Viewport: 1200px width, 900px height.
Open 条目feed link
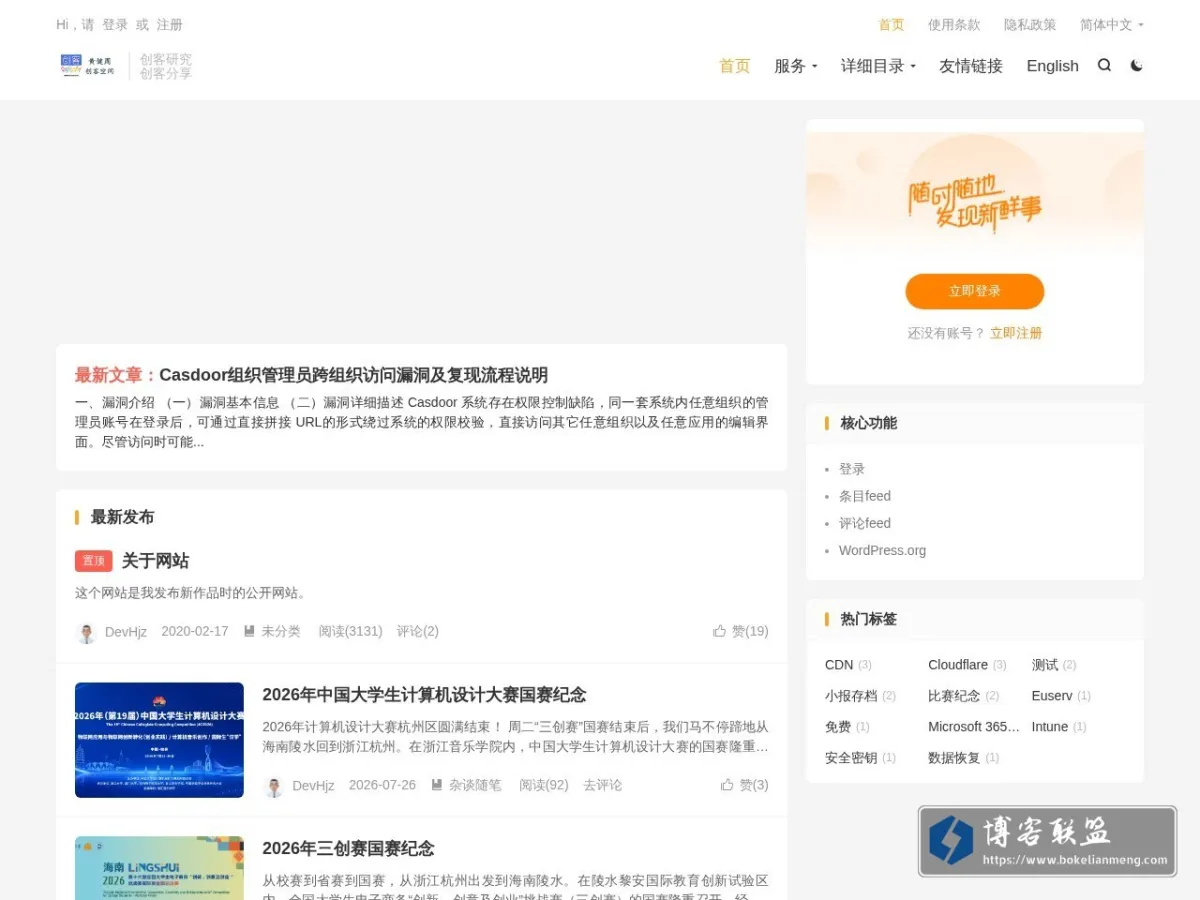coord(865,496)
